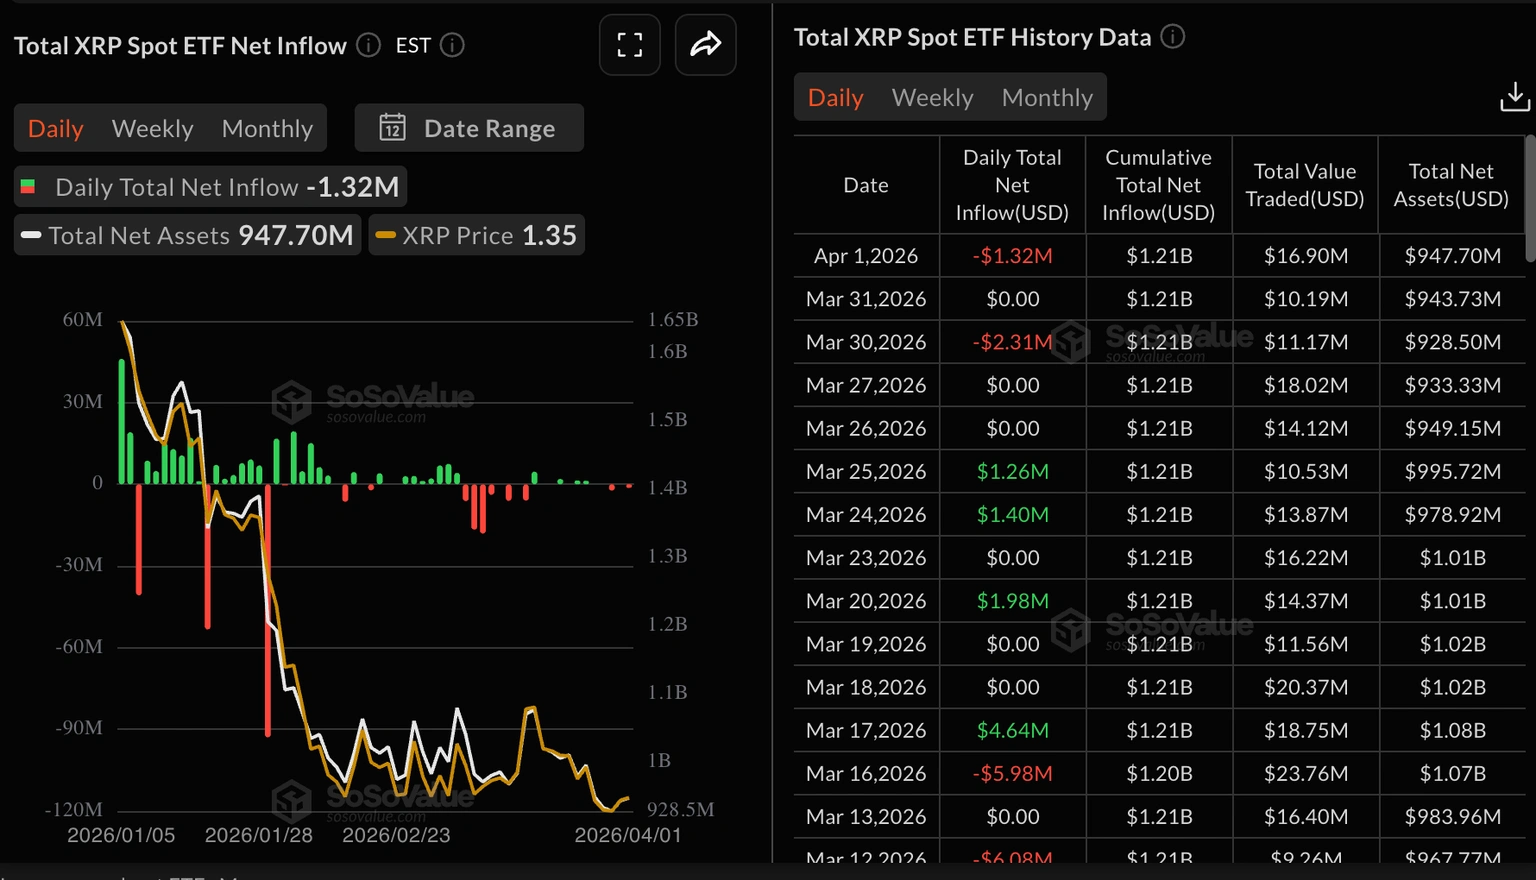Click info icon next to EST
Image resolution: width=1536 pixels, height=880 pixels.
(x=452, y=45)
